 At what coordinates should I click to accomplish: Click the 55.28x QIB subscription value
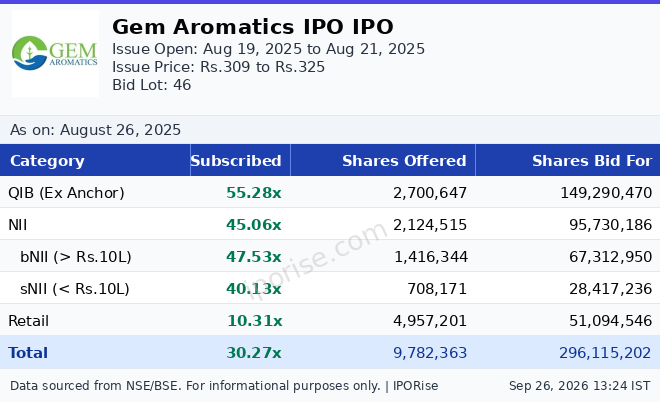click(x=254, y=193)
